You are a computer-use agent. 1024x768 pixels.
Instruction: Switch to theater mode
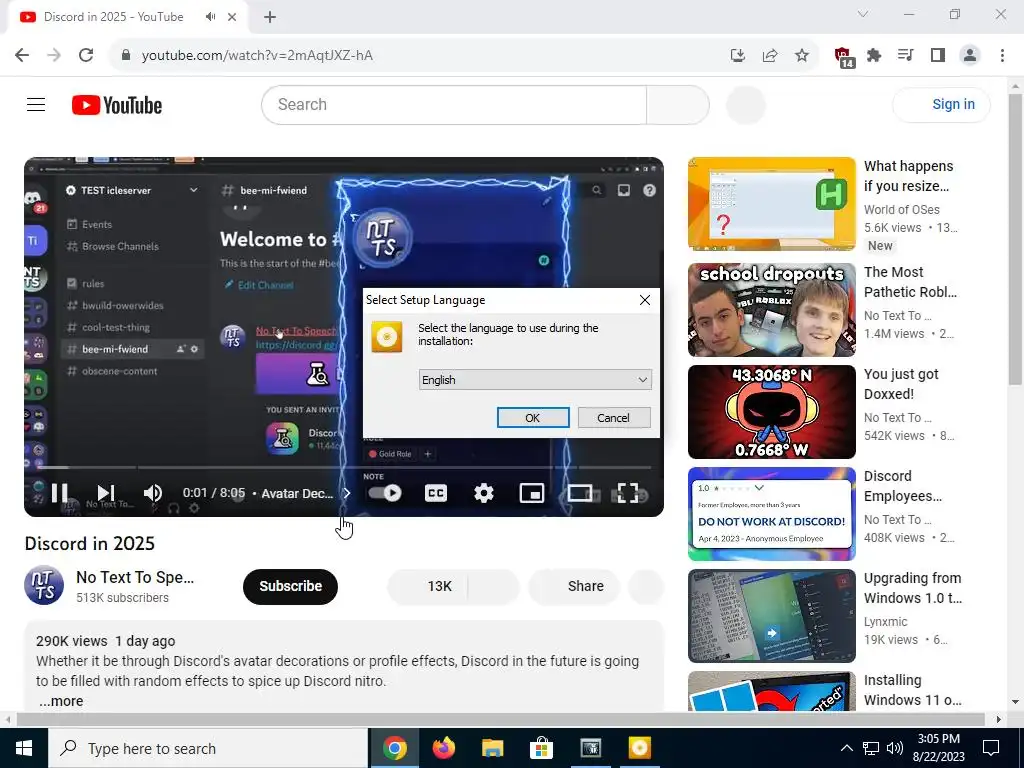[x=579, y=493]
